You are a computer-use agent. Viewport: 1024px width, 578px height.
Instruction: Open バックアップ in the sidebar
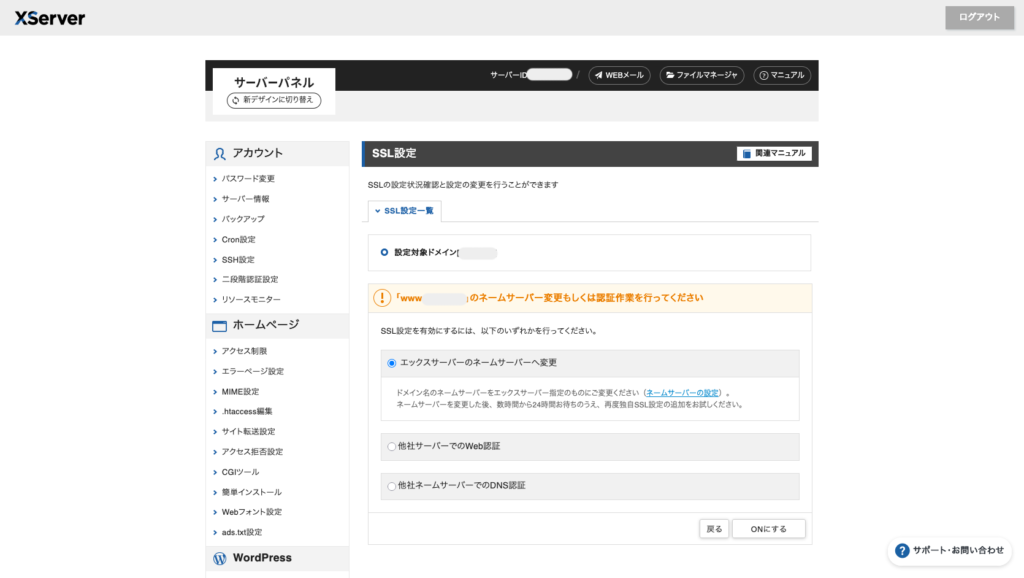(x=242, y=219)
